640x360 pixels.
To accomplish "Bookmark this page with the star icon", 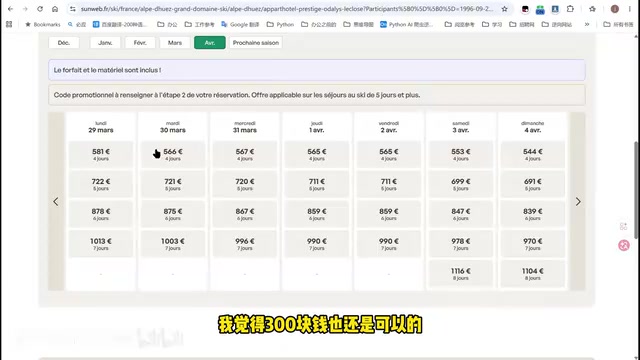I will (x=504, y=9).
